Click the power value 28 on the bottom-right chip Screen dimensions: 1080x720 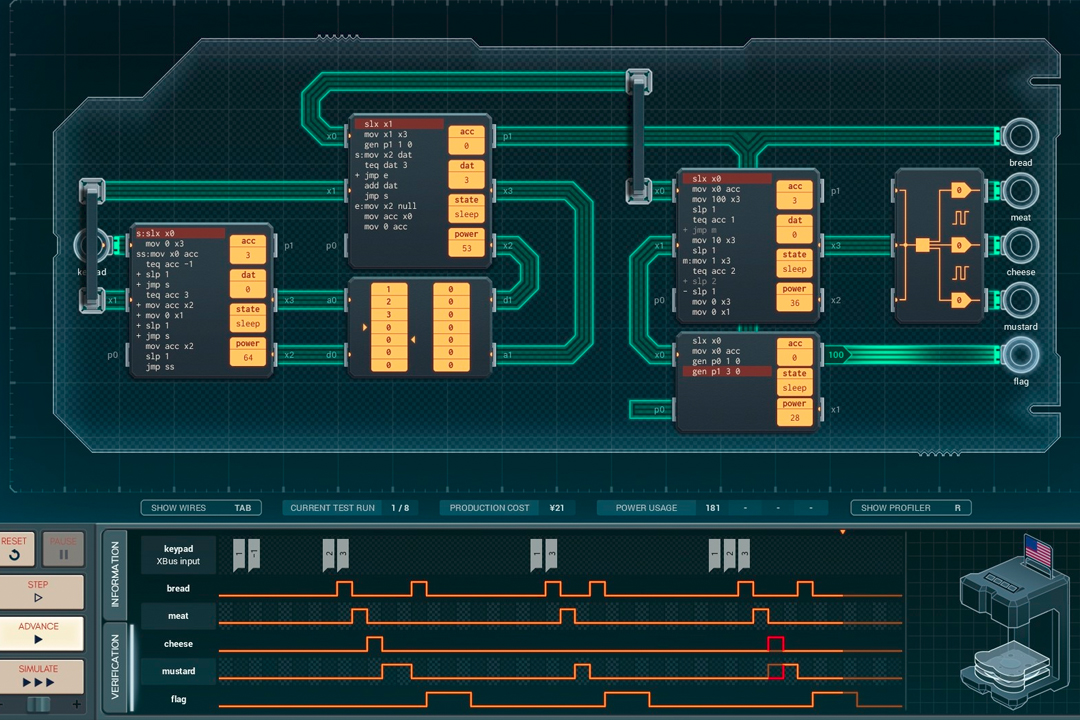[794, 418]
